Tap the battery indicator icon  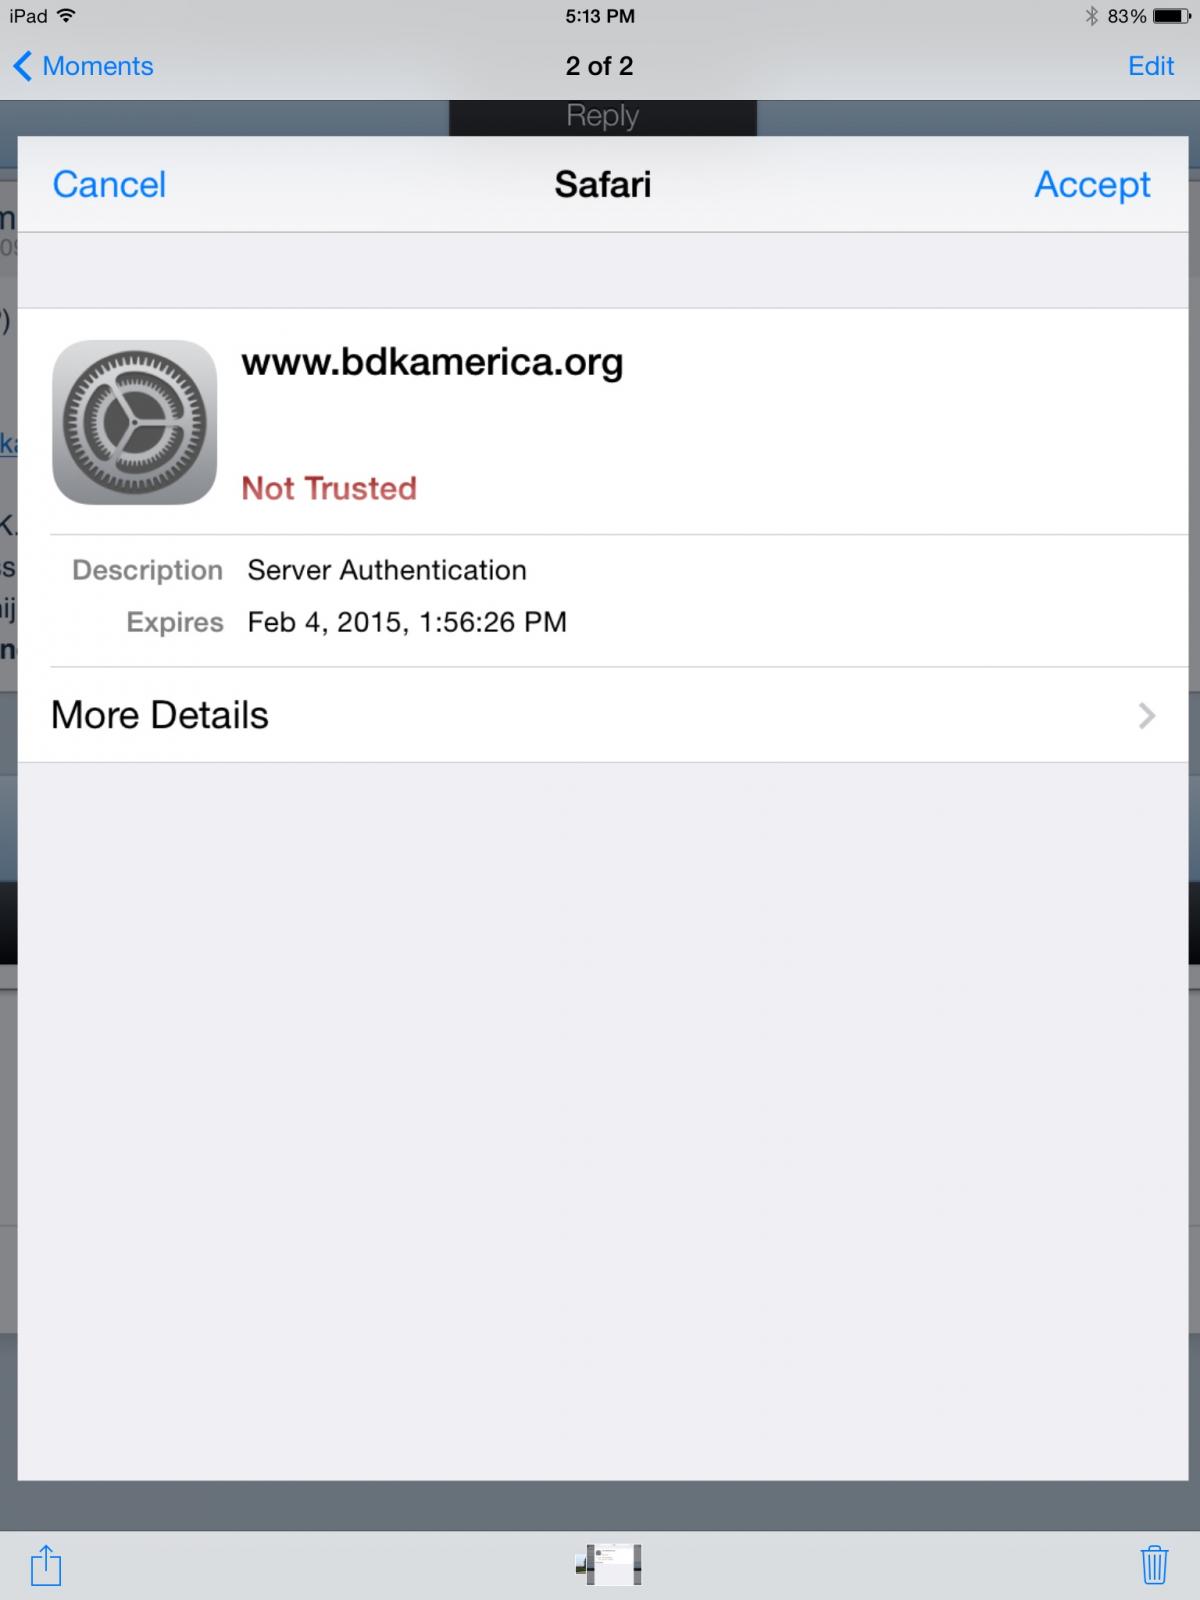(x=1171, y=16)
